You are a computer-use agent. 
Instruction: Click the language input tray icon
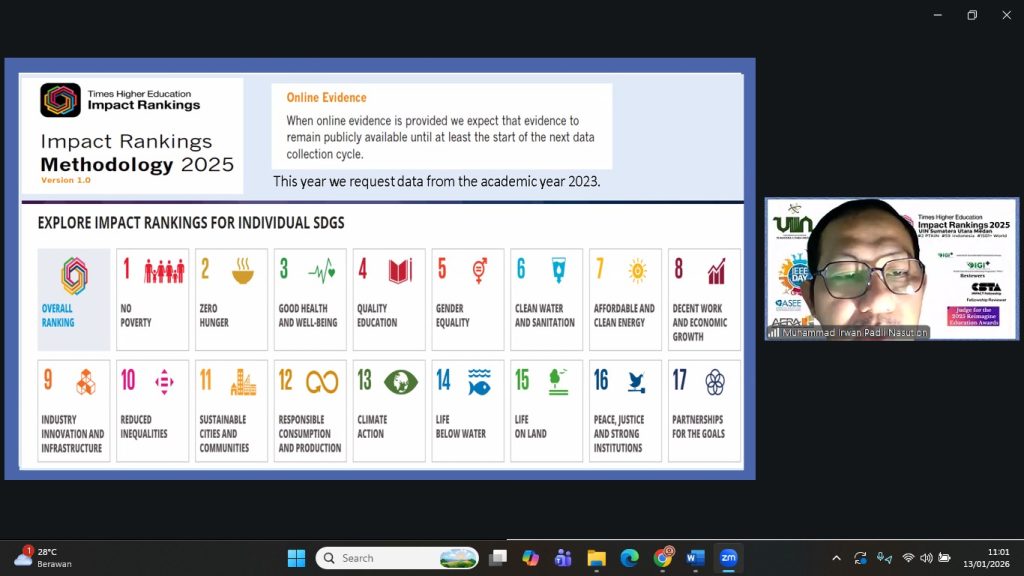[x=884, y=558]
